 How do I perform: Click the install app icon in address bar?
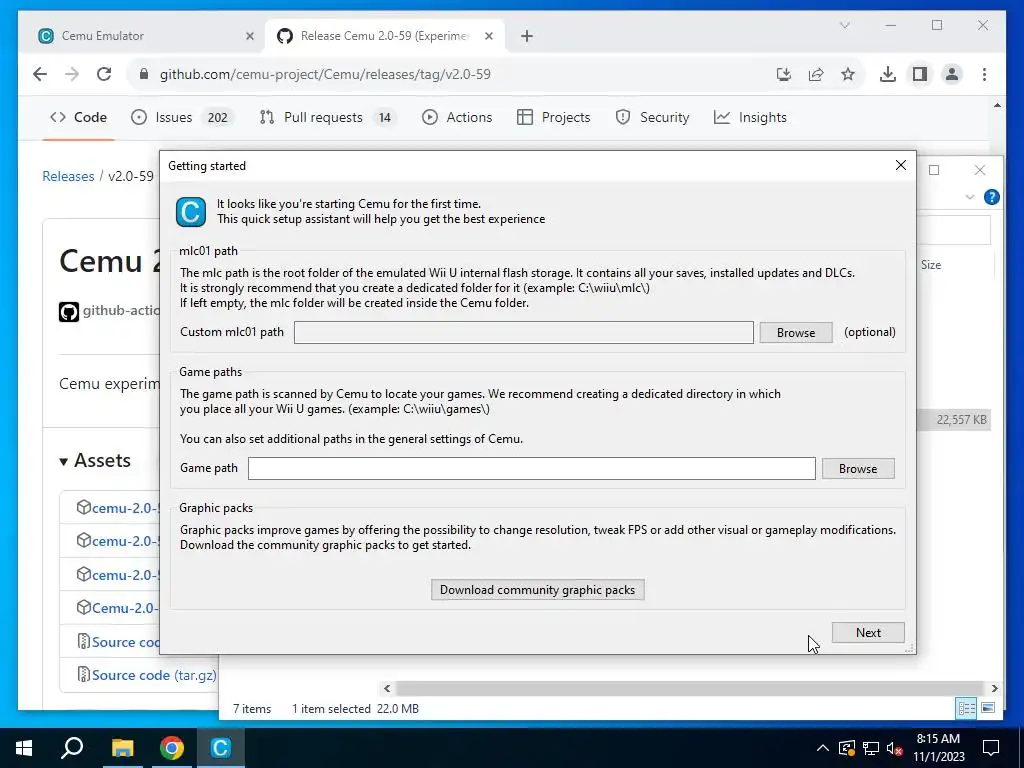coord(784,74)
